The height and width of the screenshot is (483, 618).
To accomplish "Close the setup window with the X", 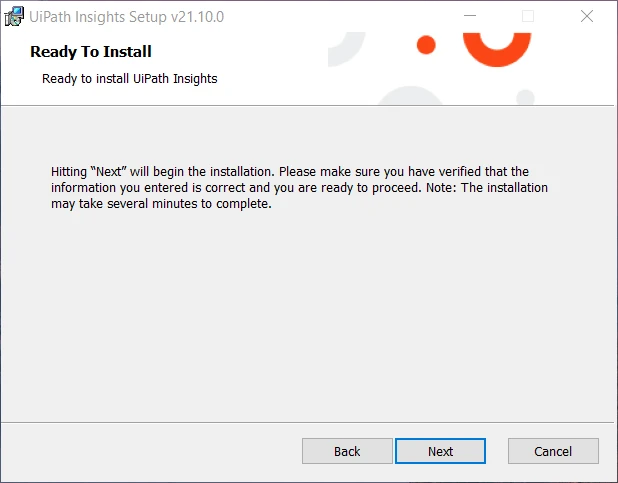I will (x=587, y=16).
